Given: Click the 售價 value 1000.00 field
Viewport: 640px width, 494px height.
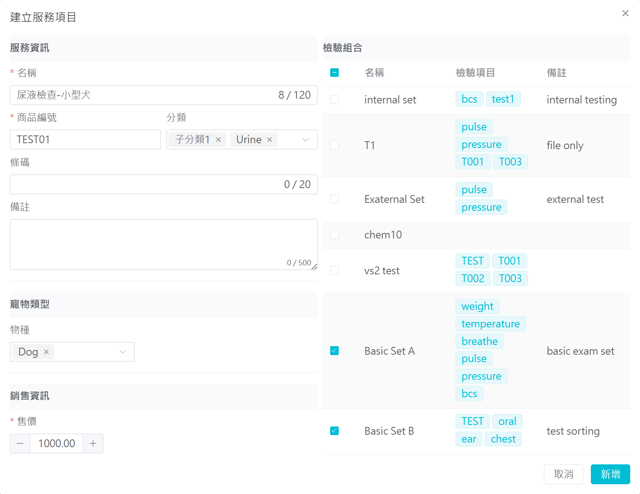Looking at the screenshot, I should coord(57,443).
